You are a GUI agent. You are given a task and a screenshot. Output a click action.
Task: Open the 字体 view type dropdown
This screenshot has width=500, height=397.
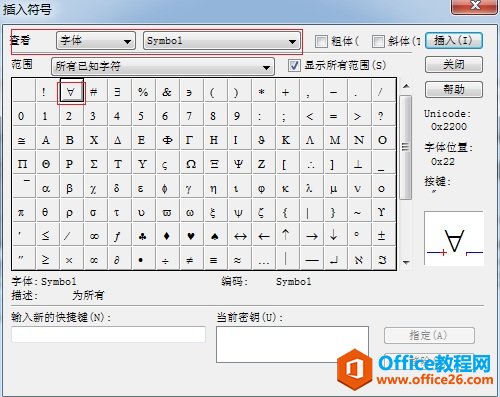coord(96,41)
